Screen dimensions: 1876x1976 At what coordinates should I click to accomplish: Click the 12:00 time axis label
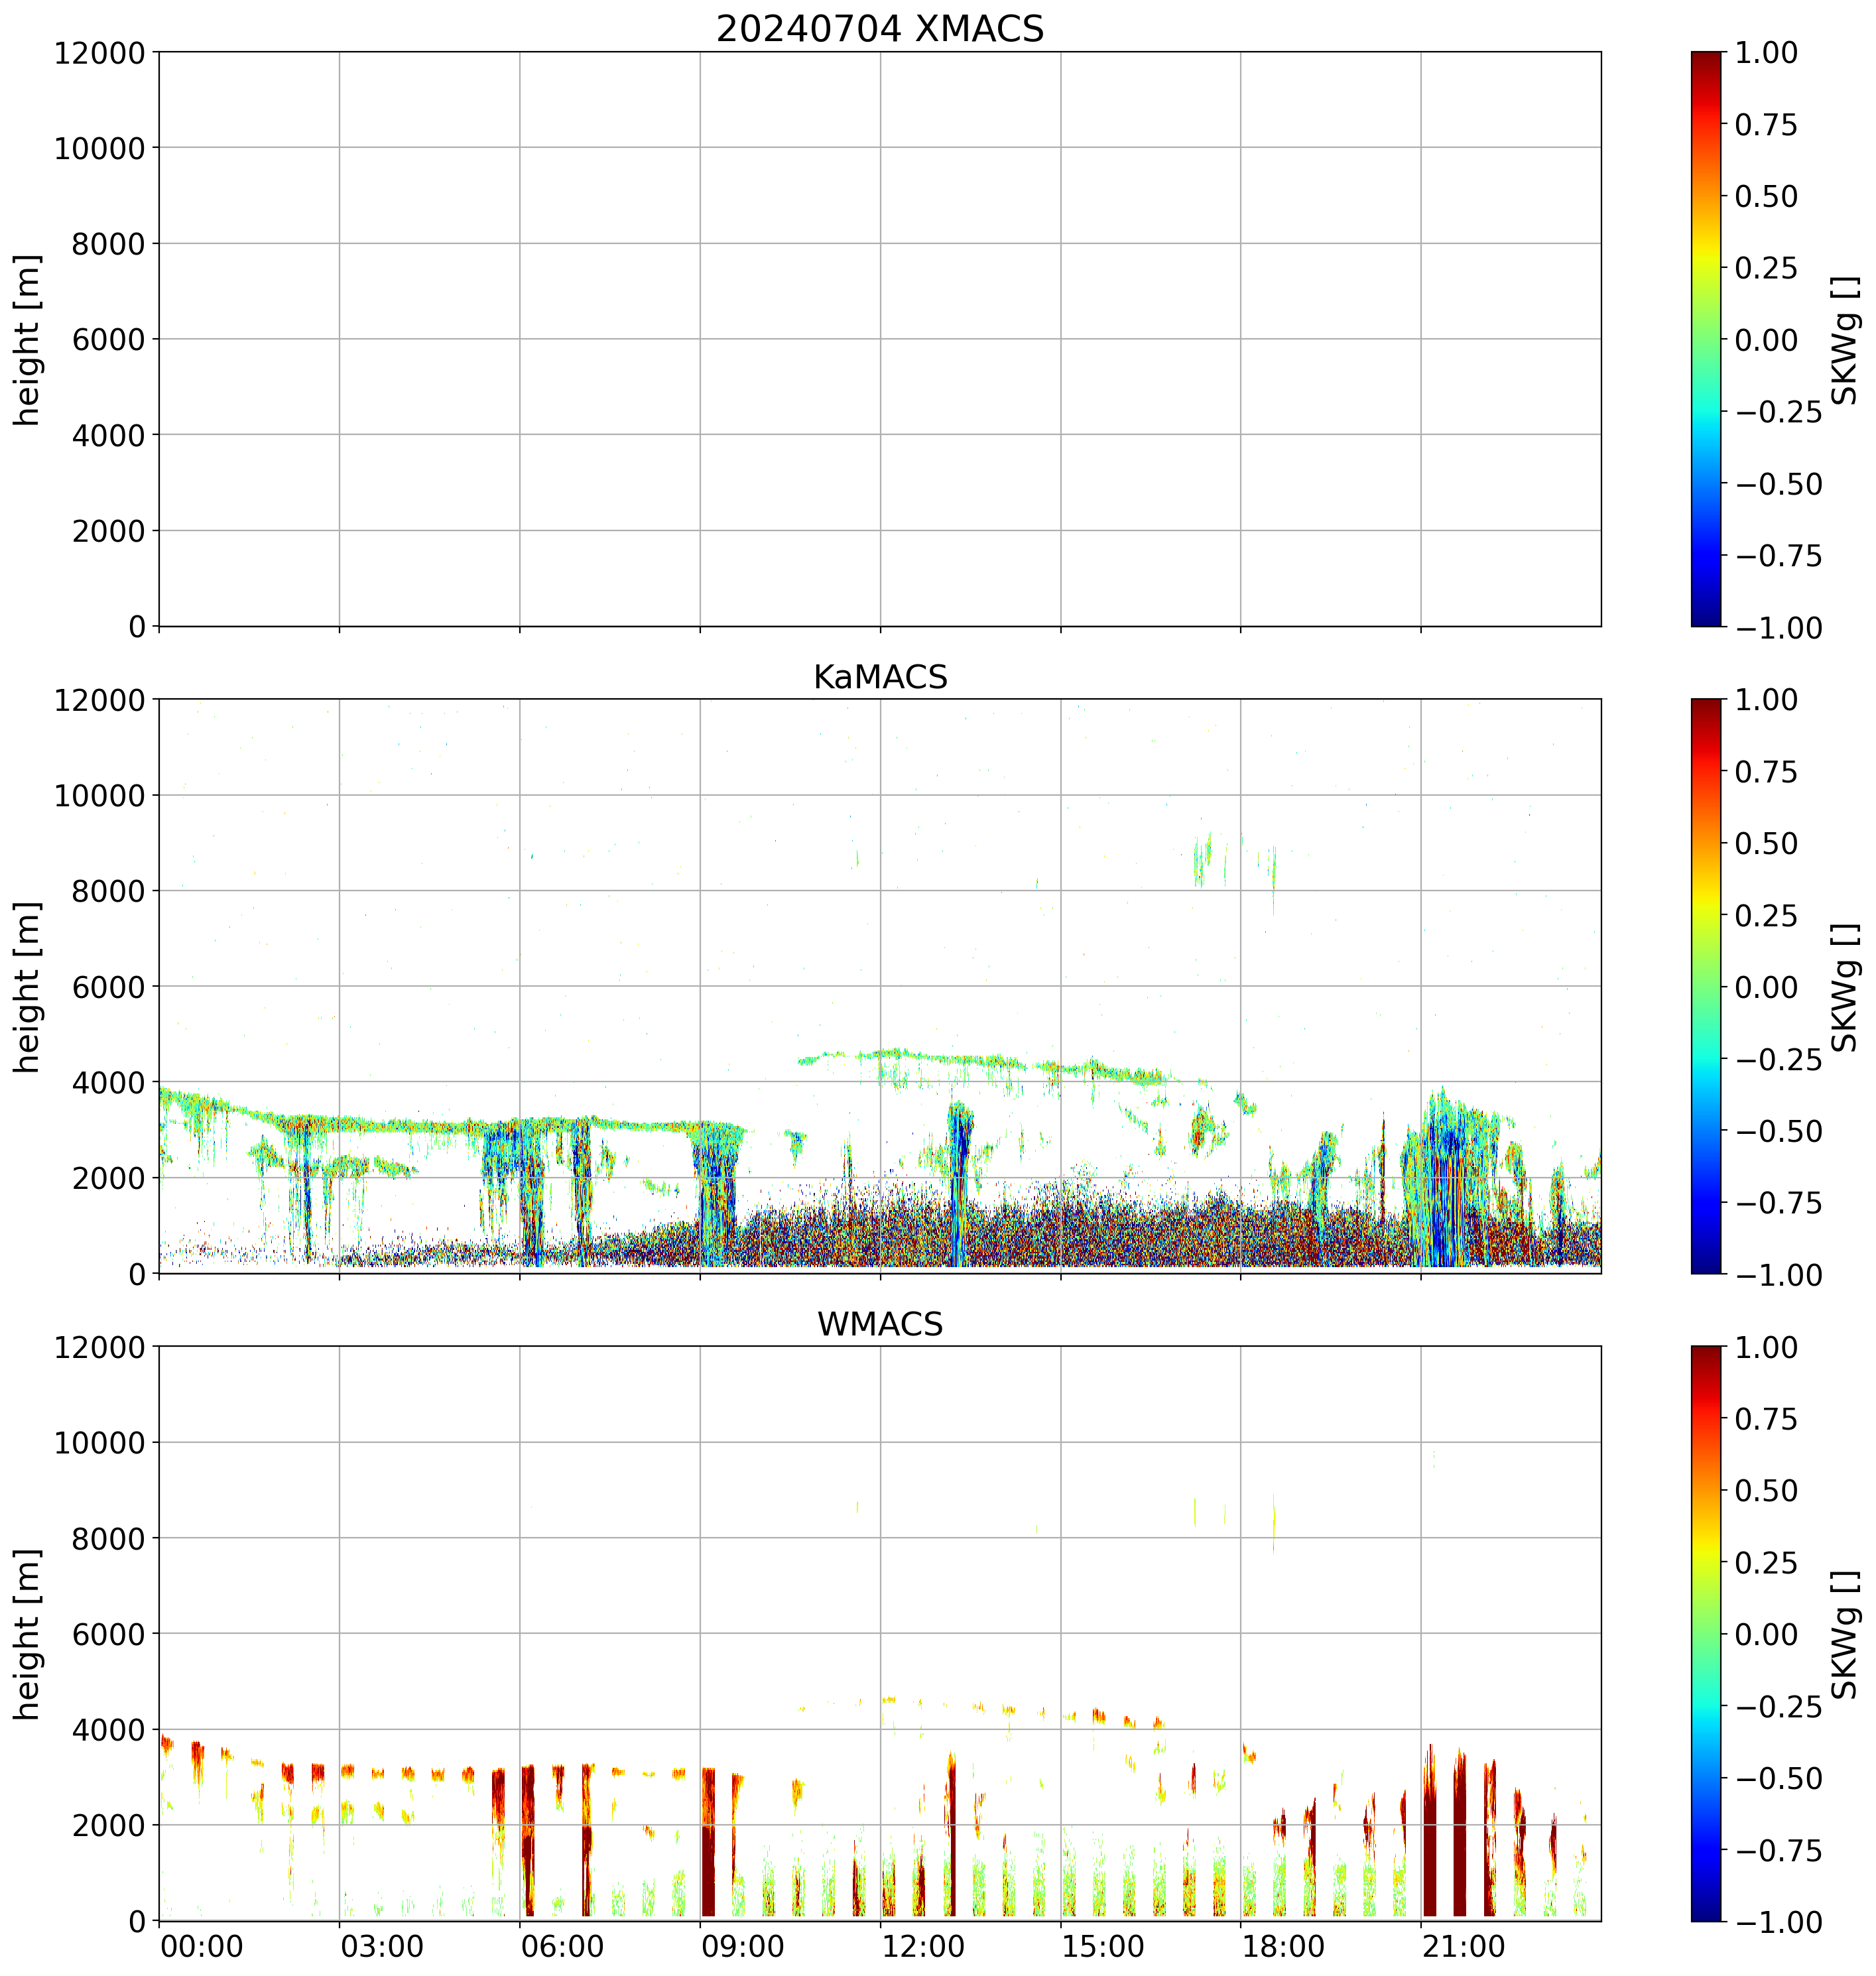click(923, 1947)
